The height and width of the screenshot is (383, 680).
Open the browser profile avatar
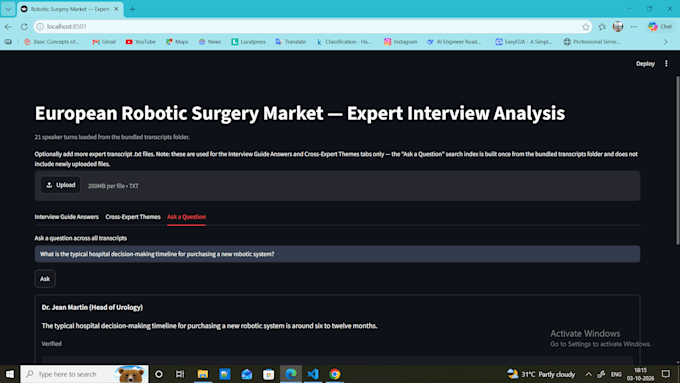coord(618,26)
